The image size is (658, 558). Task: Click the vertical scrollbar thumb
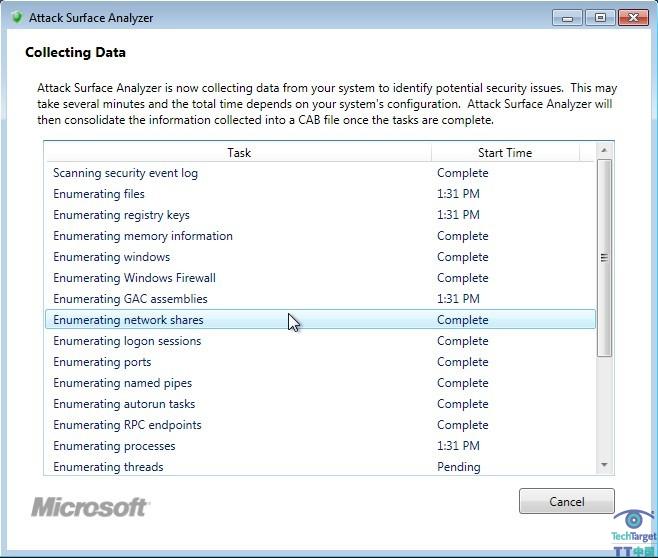[x=604, y=258]
